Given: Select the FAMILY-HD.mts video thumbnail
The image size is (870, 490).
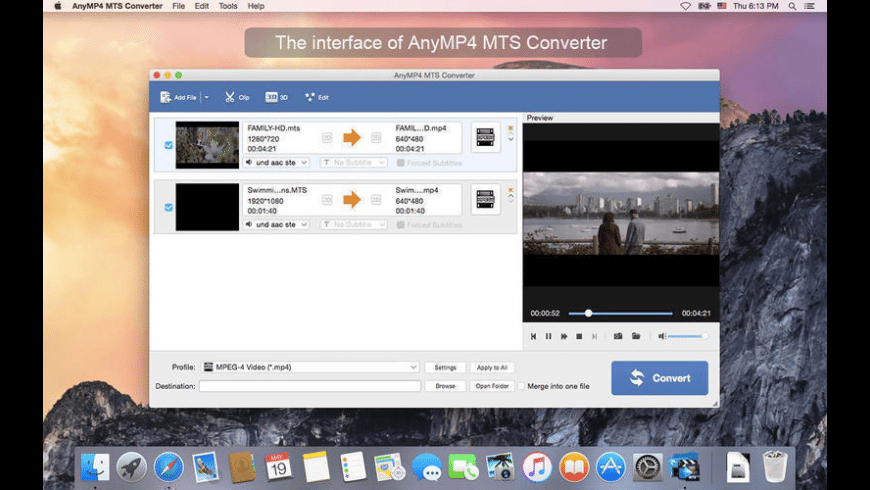Looking at the screenshot, I should point(207,145).
